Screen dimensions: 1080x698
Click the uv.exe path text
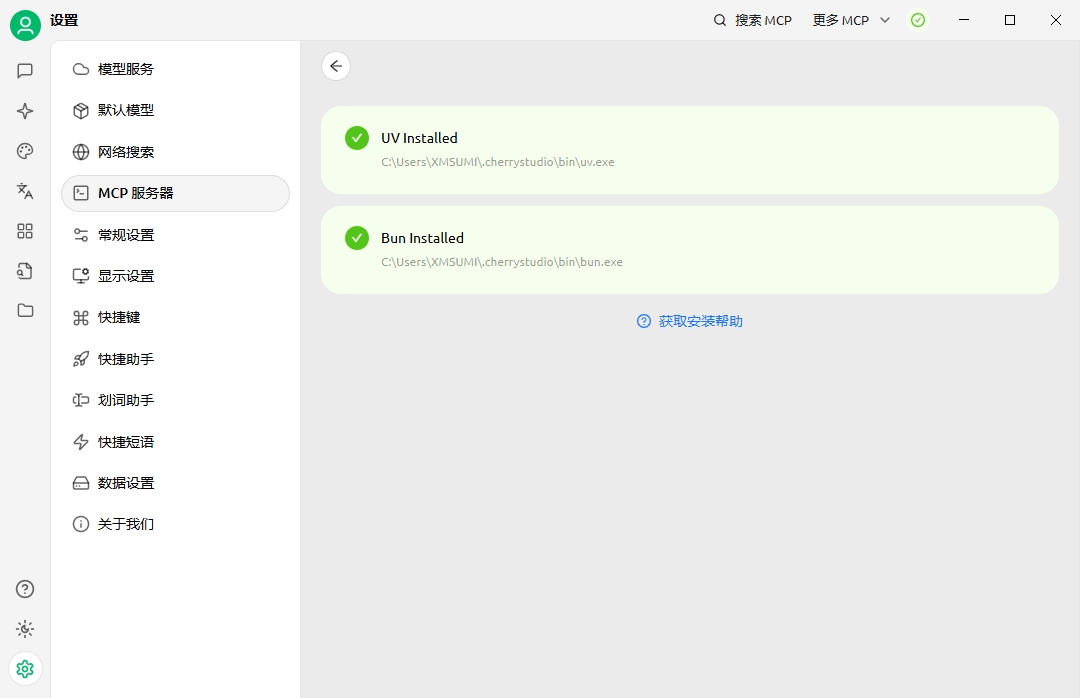[x=497, y=162]
